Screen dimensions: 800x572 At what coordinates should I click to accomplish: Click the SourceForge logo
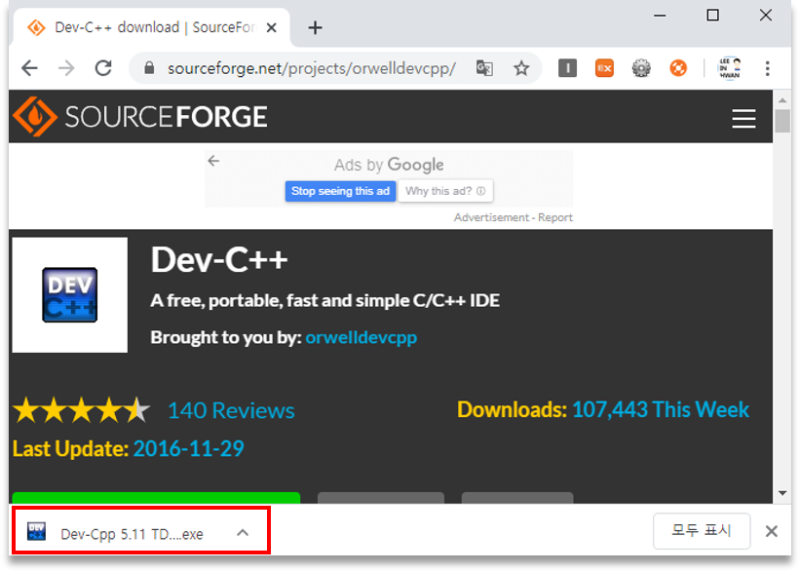coord(140,117)
